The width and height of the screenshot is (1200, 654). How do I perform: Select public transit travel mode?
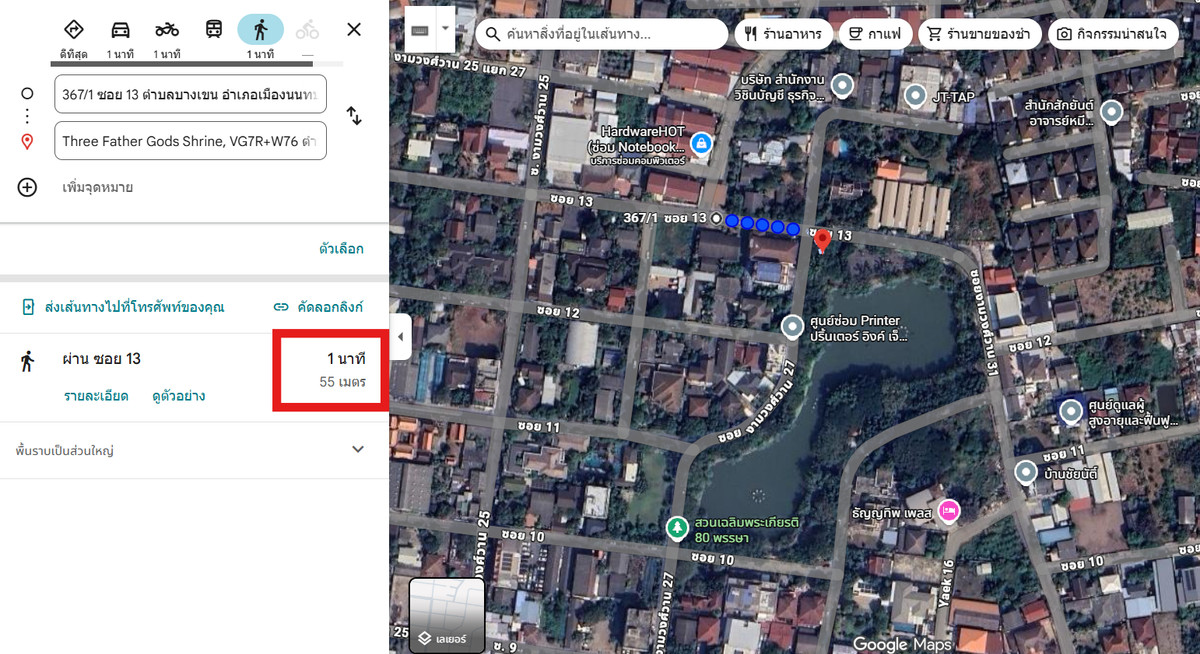click(x=214, y=30)
